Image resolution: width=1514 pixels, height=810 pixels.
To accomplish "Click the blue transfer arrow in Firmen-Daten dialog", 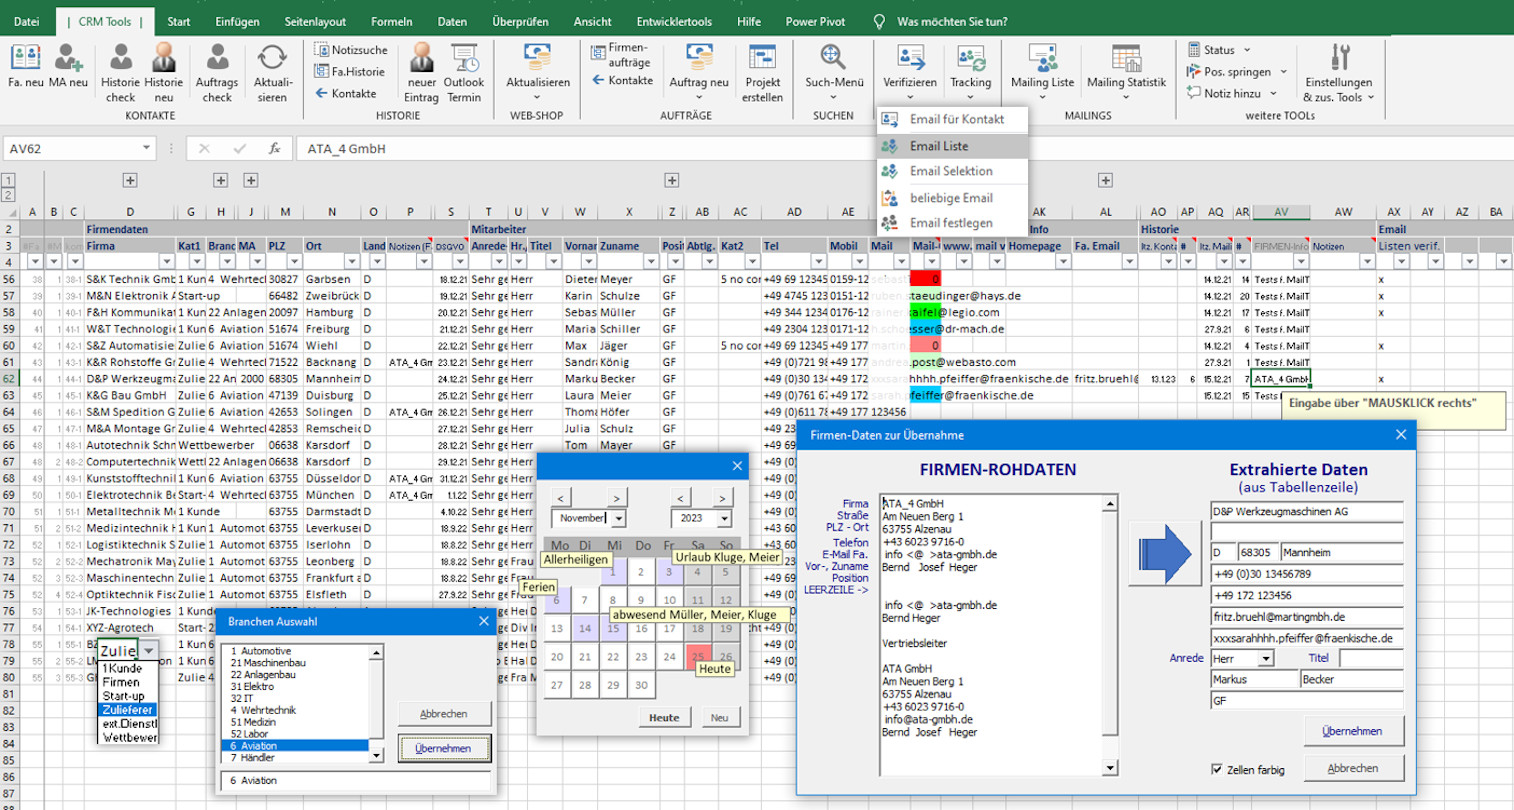I will pyautogui.click(x=1165, y=552).
